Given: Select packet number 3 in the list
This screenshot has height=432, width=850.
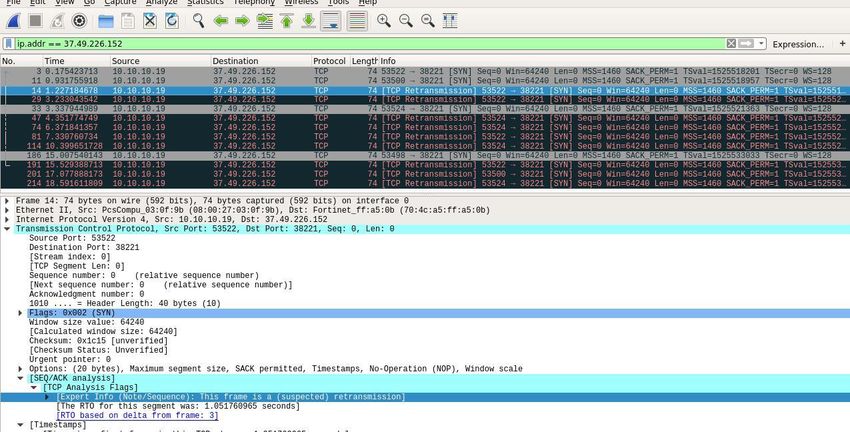Looking at the screenshot, I should coord(425,72).
